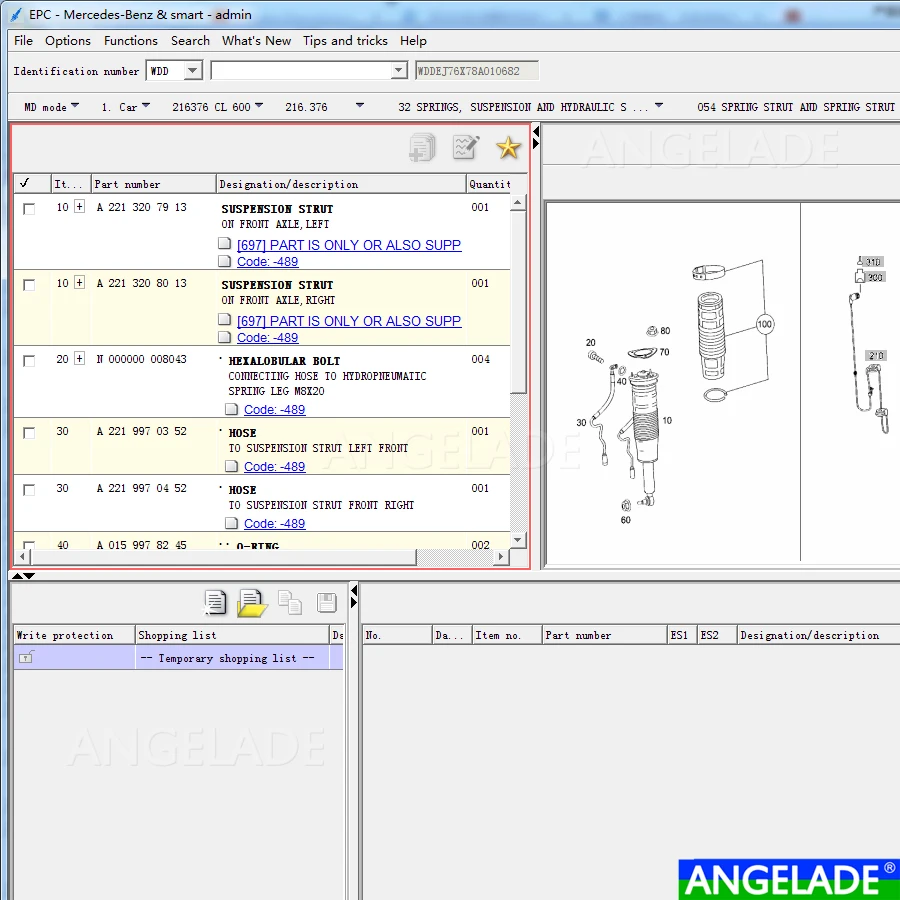
Task: Select the Temporary shopping list row
Action: (x=178, y=657)
